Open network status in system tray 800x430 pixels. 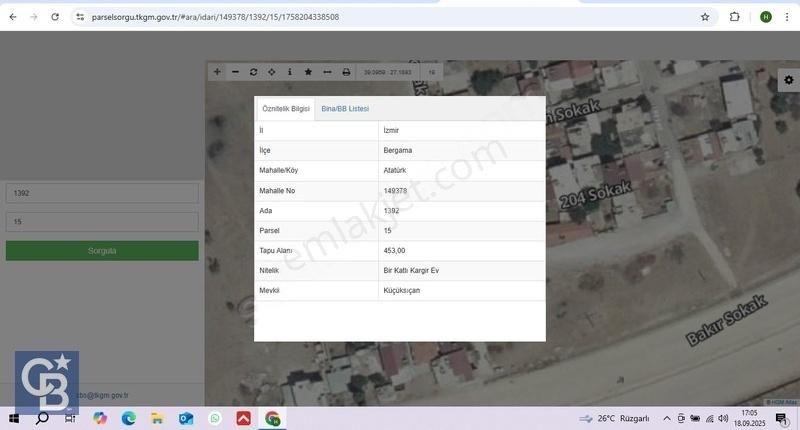tap(709, 418)
